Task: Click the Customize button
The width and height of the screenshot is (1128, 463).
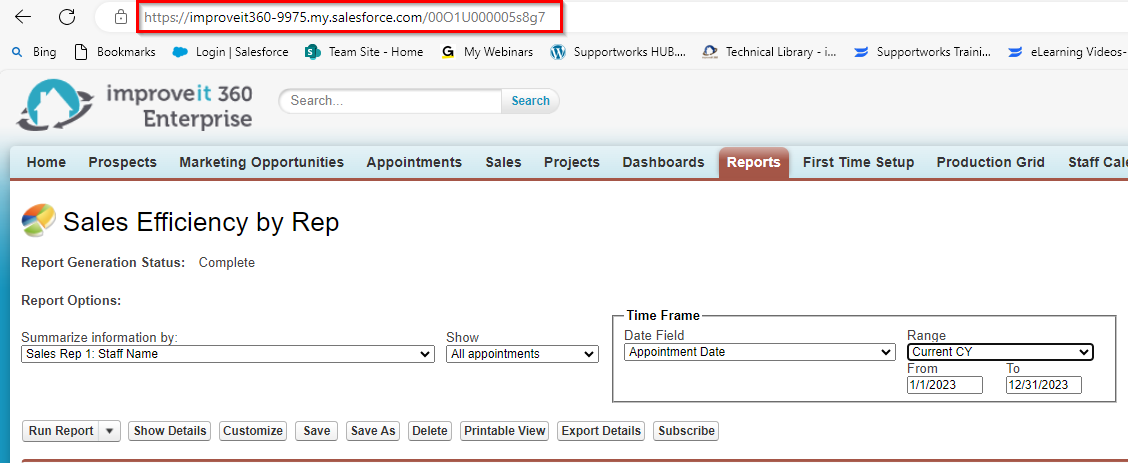Action: point(253,431)
